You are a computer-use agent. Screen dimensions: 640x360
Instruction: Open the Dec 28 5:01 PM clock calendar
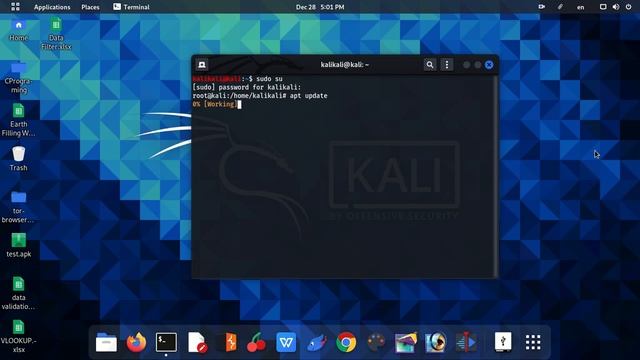[x=320, y=7]
